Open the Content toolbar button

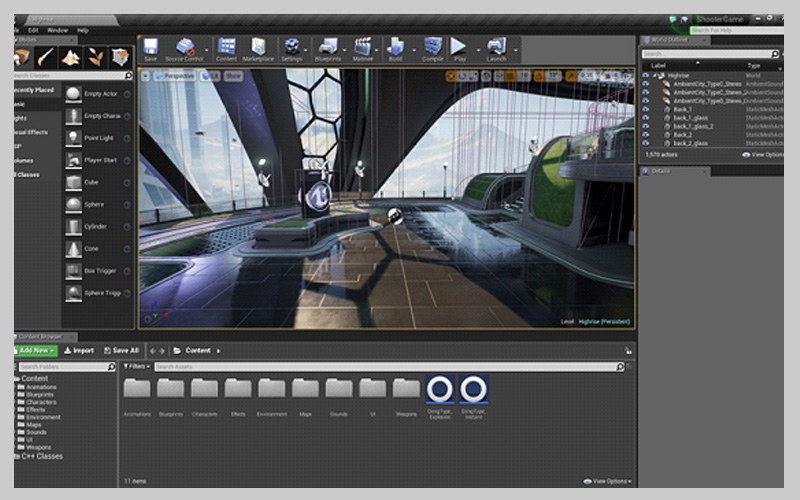coord(226,49)
